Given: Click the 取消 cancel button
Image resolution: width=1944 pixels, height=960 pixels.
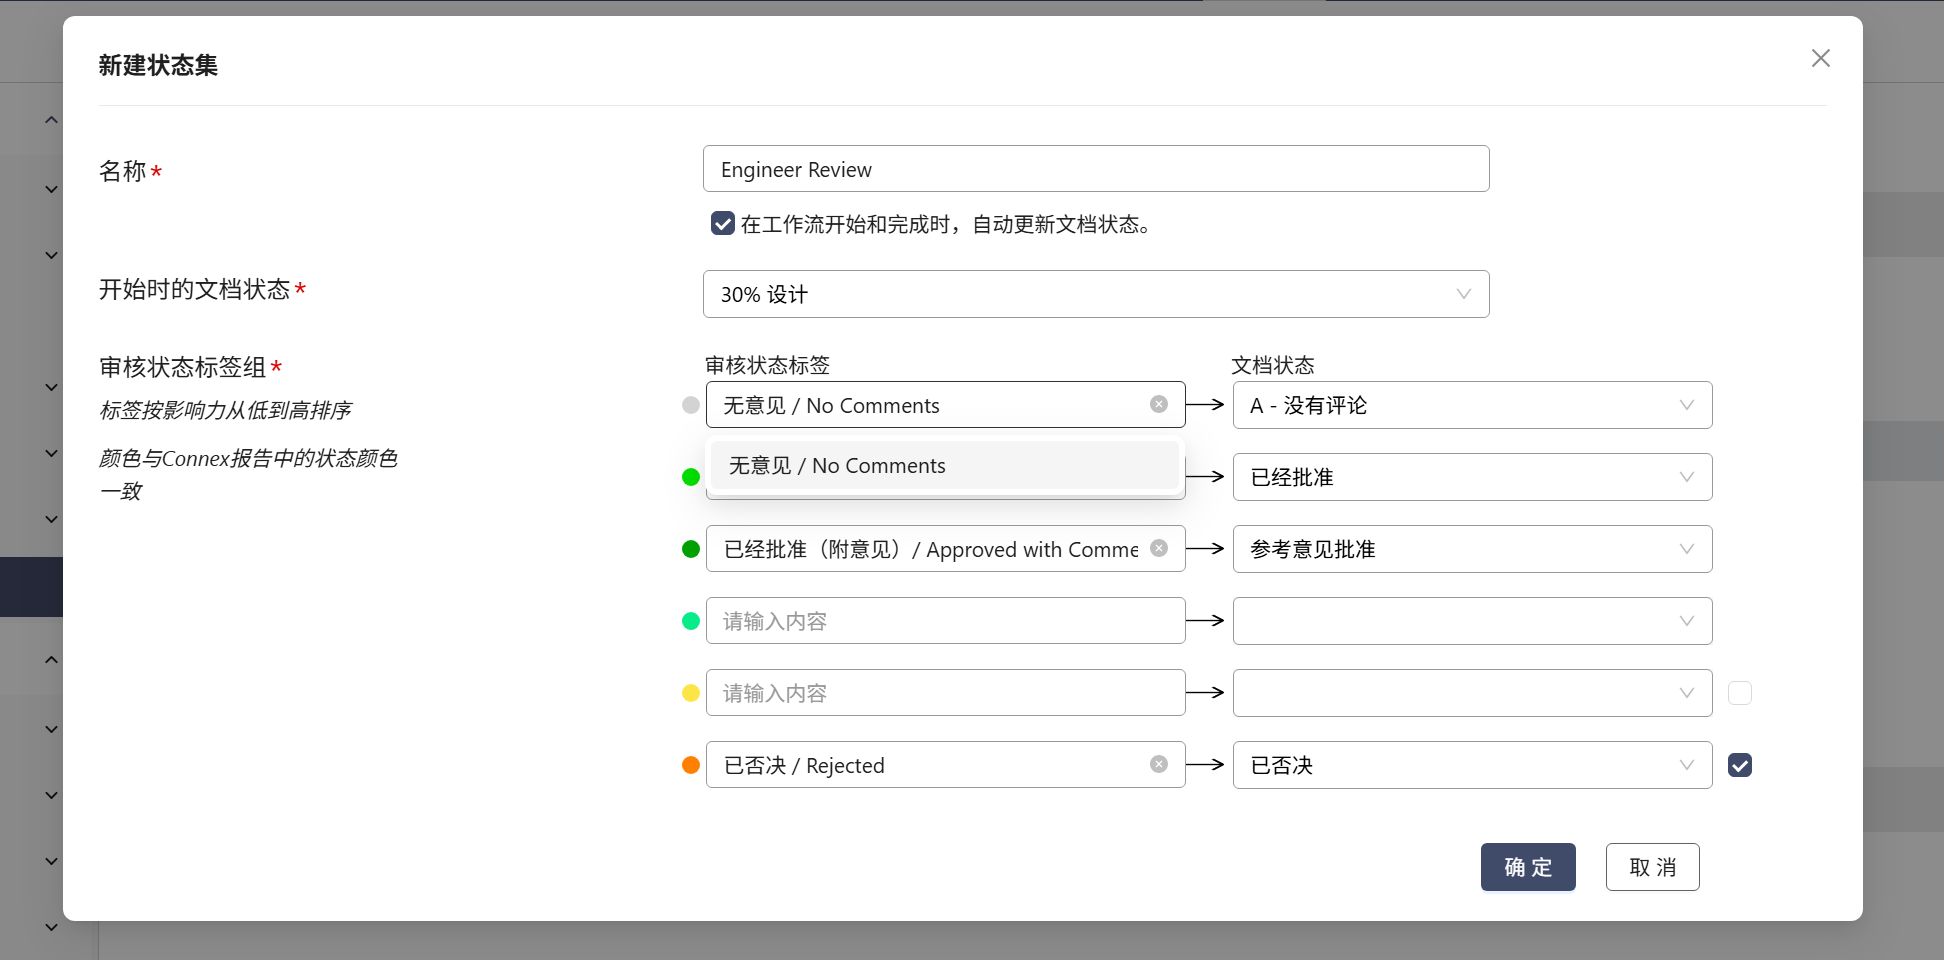Looking at the screenshot, I should tap(1651, 867).
